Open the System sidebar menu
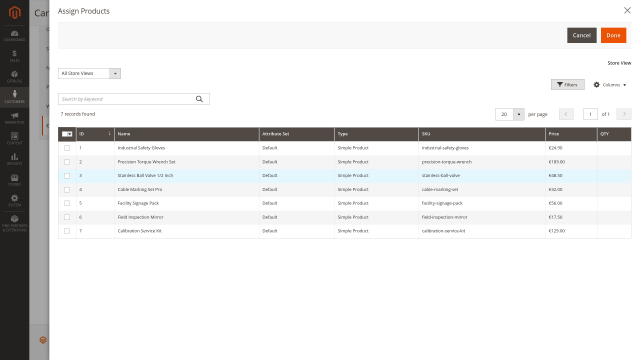640x360 pixels. click(x=14, y=200)
